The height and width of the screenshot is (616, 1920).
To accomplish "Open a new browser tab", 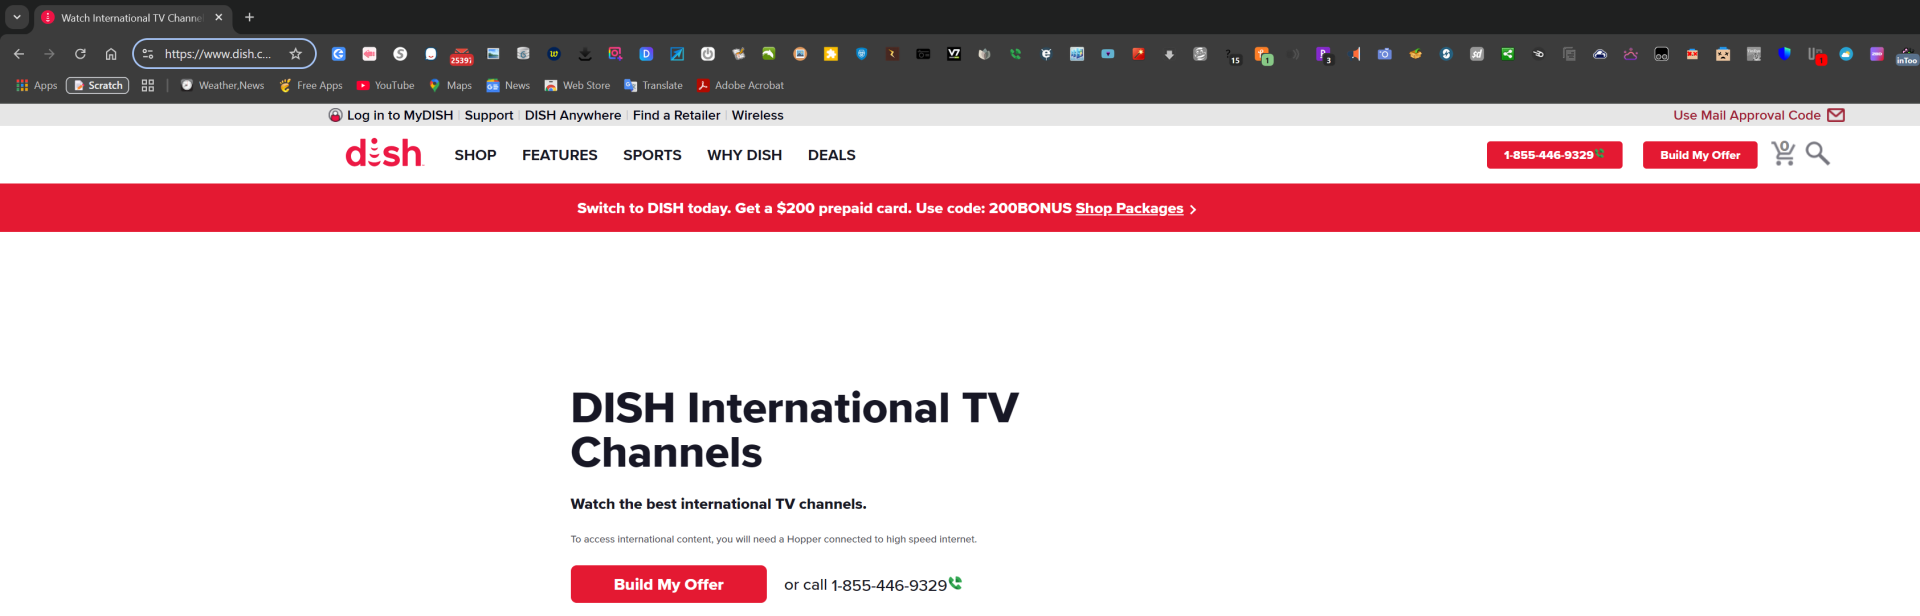I will coord(249,17).
